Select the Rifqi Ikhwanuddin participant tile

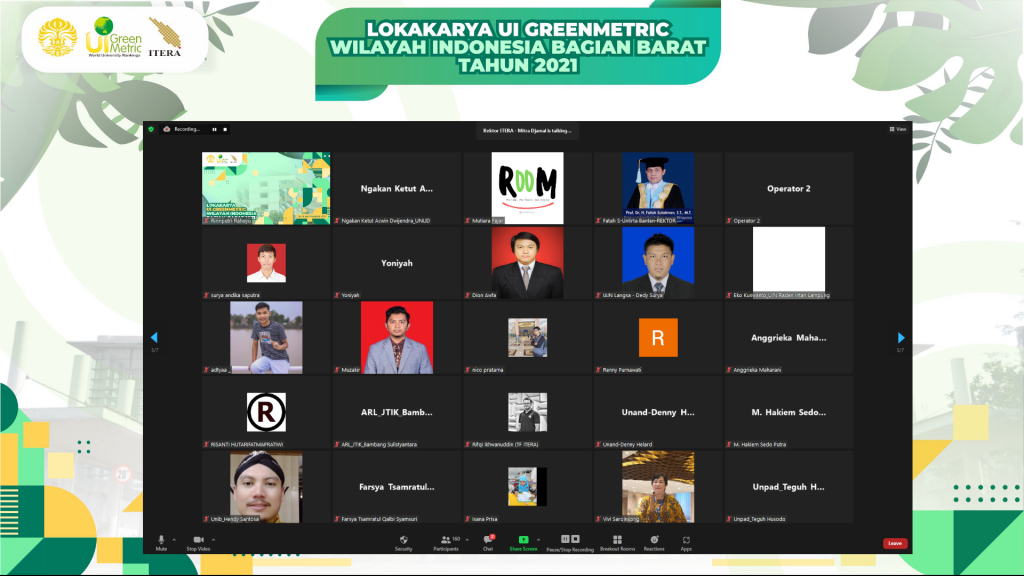(x=527, y=412)
